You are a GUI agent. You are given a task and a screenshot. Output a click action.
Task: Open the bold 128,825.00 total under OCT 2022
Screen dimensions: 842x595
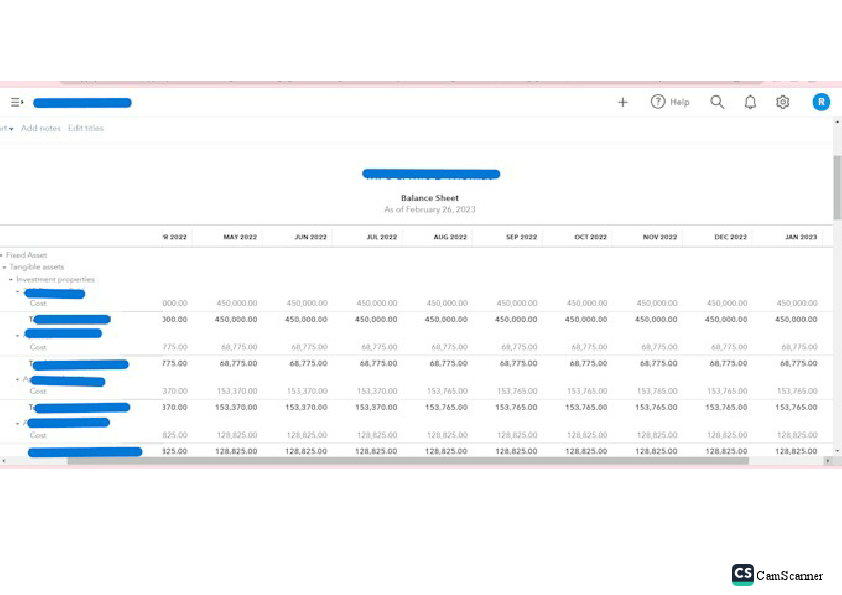point(586,452)
